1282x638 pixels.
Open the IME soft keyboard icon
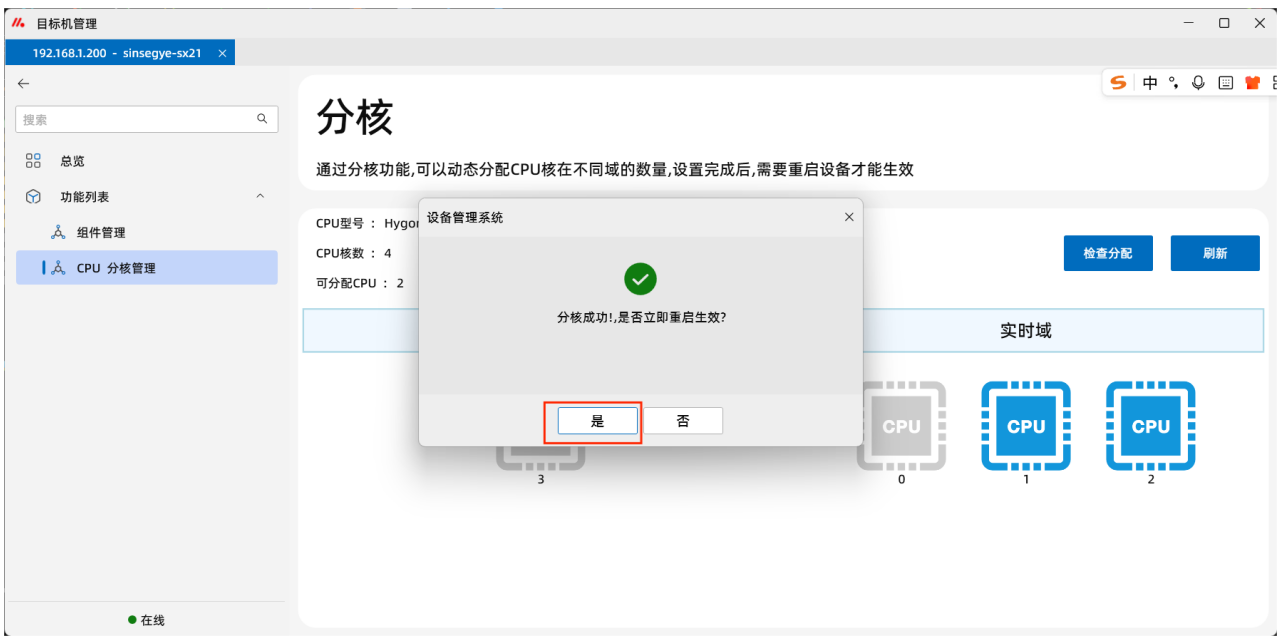click(x=1226, y=83)
